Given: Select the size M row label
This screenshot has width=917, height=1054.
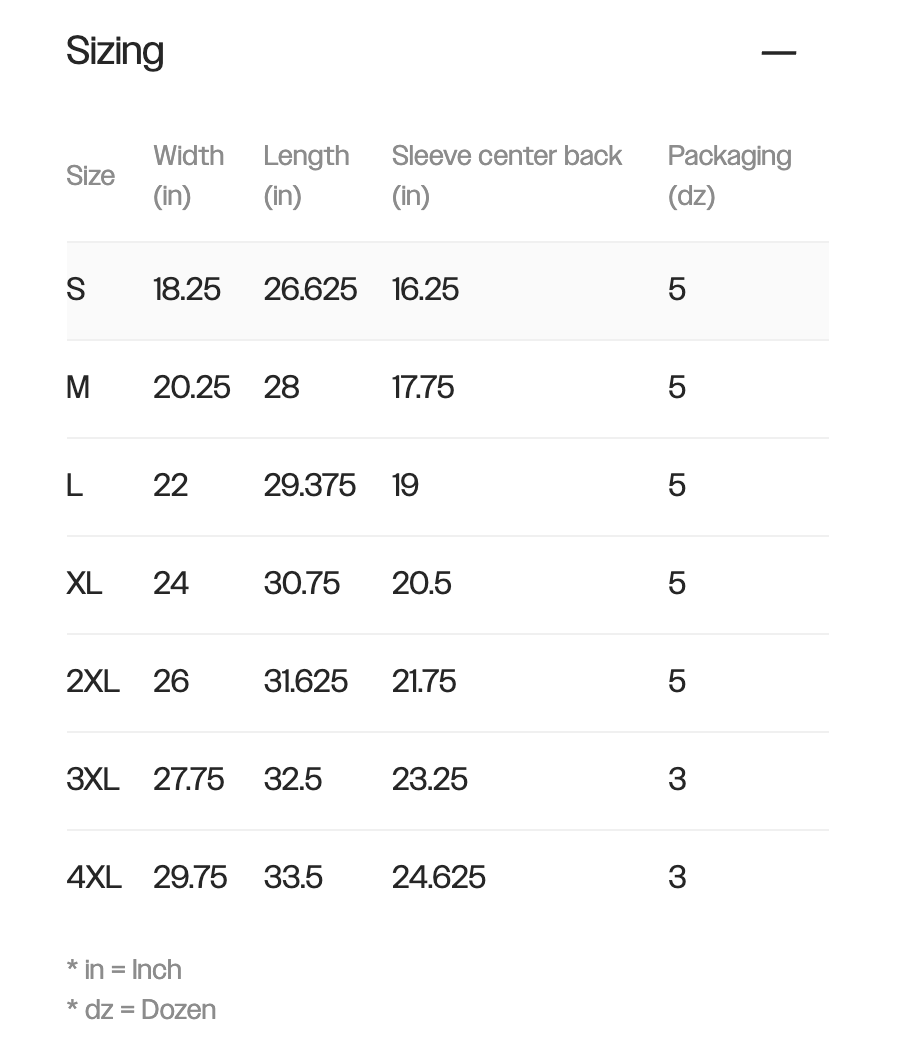Looking at the screenshot, I should (x=78, y=388).
